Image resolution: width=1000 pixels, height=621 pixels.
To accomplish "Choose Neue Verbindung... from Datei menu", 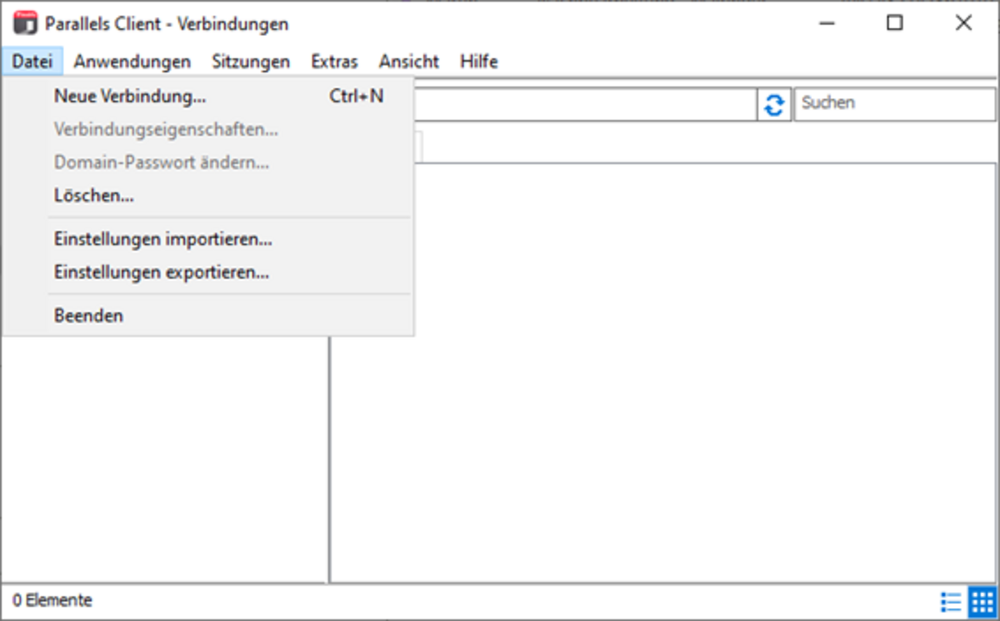I will coord(208,96).
